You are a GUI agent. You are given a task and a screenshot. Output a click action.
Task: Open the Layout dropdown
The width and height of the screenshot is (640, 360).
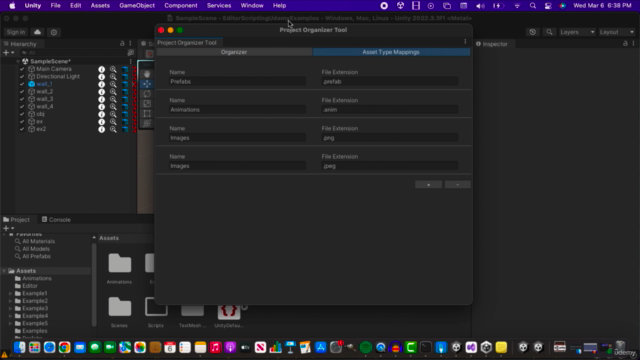(617, 32)
